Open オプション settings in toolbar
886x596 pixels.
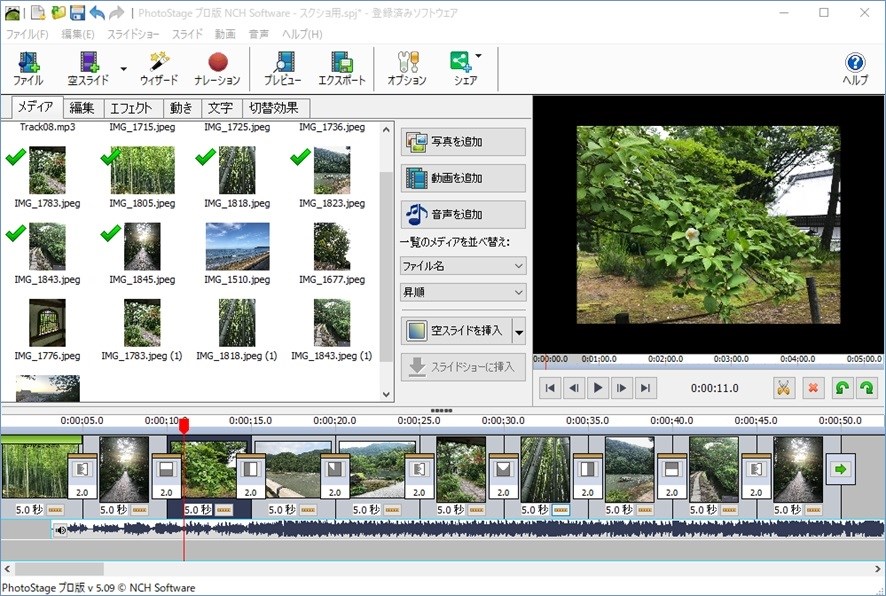click(406, 69)
